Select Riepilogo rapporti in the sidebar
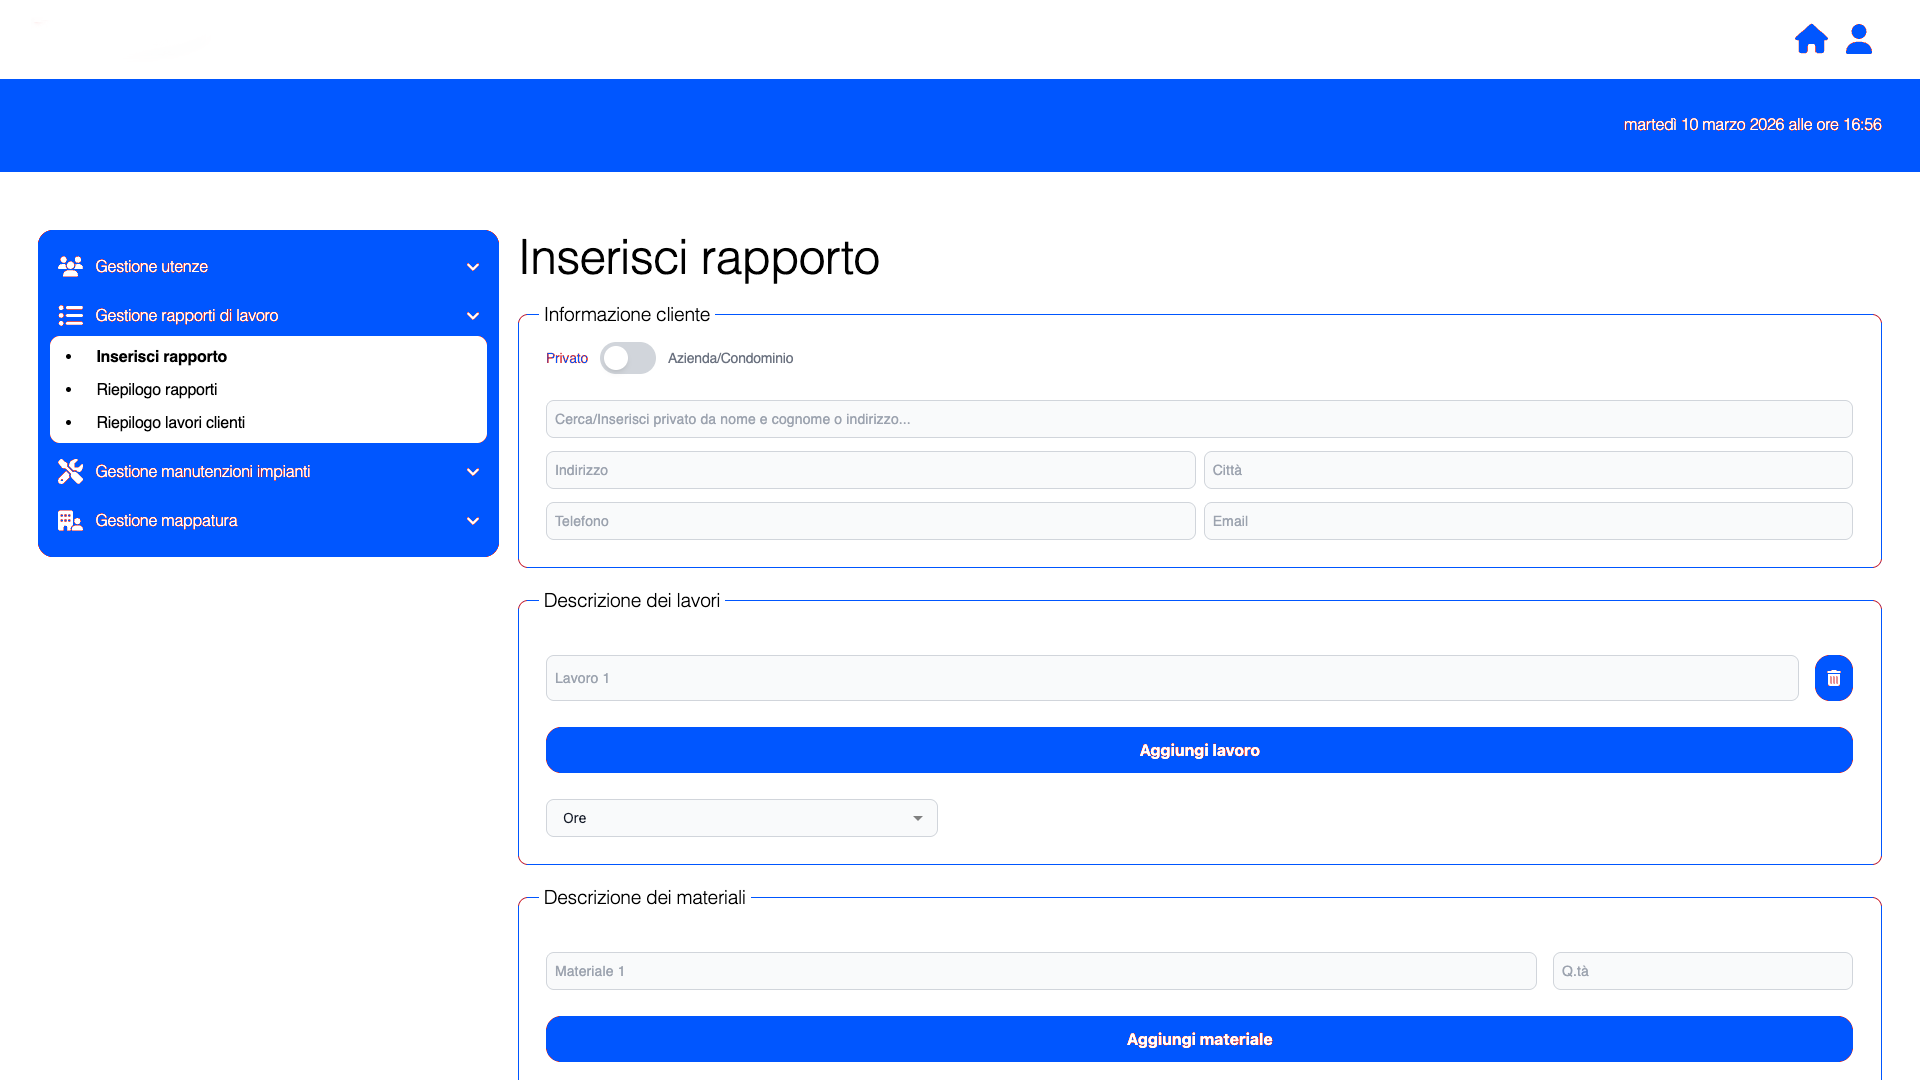 pos(157,389)
